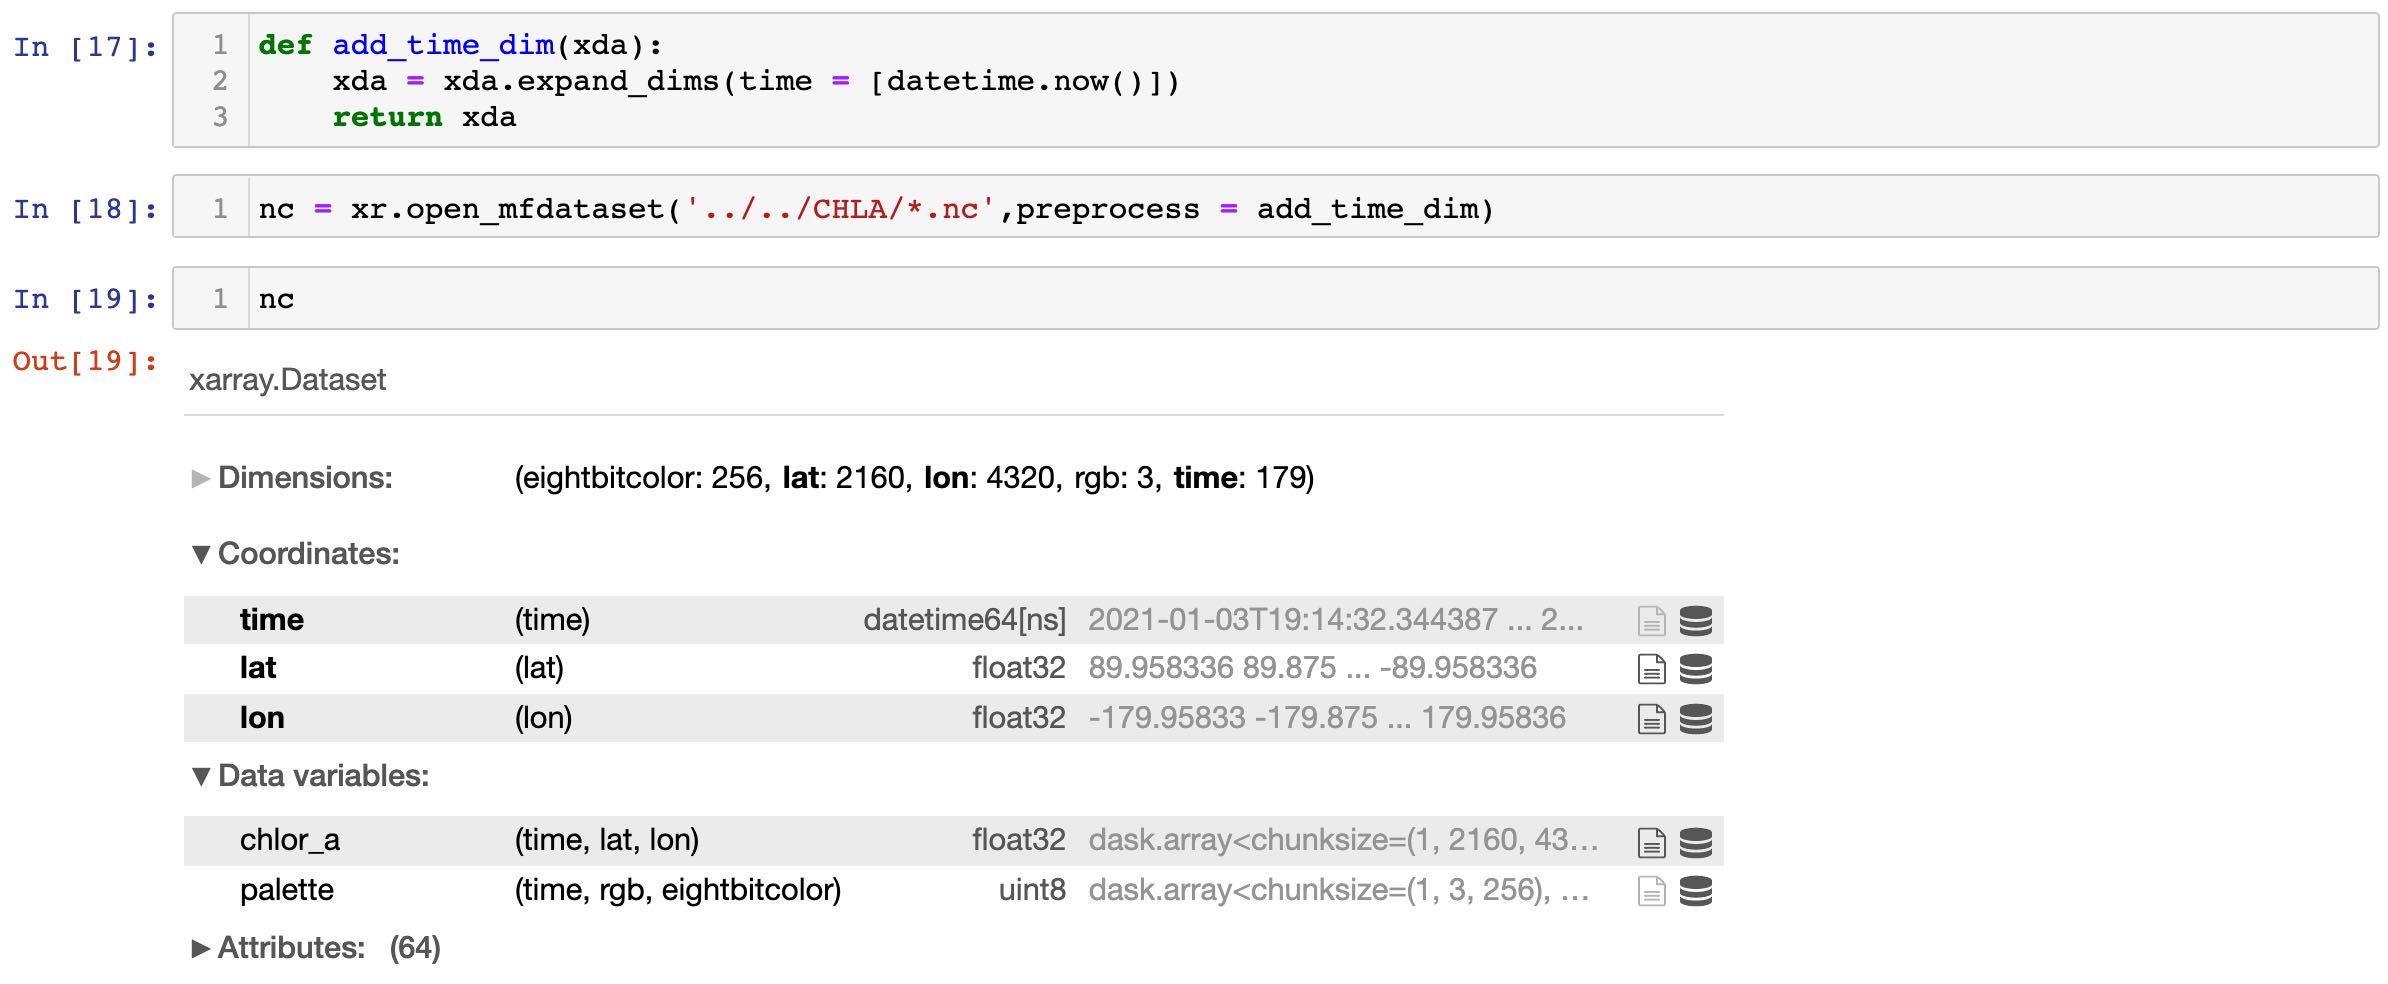
Task: Show attributes icon for palette variable
Action: pos(1651,891)
